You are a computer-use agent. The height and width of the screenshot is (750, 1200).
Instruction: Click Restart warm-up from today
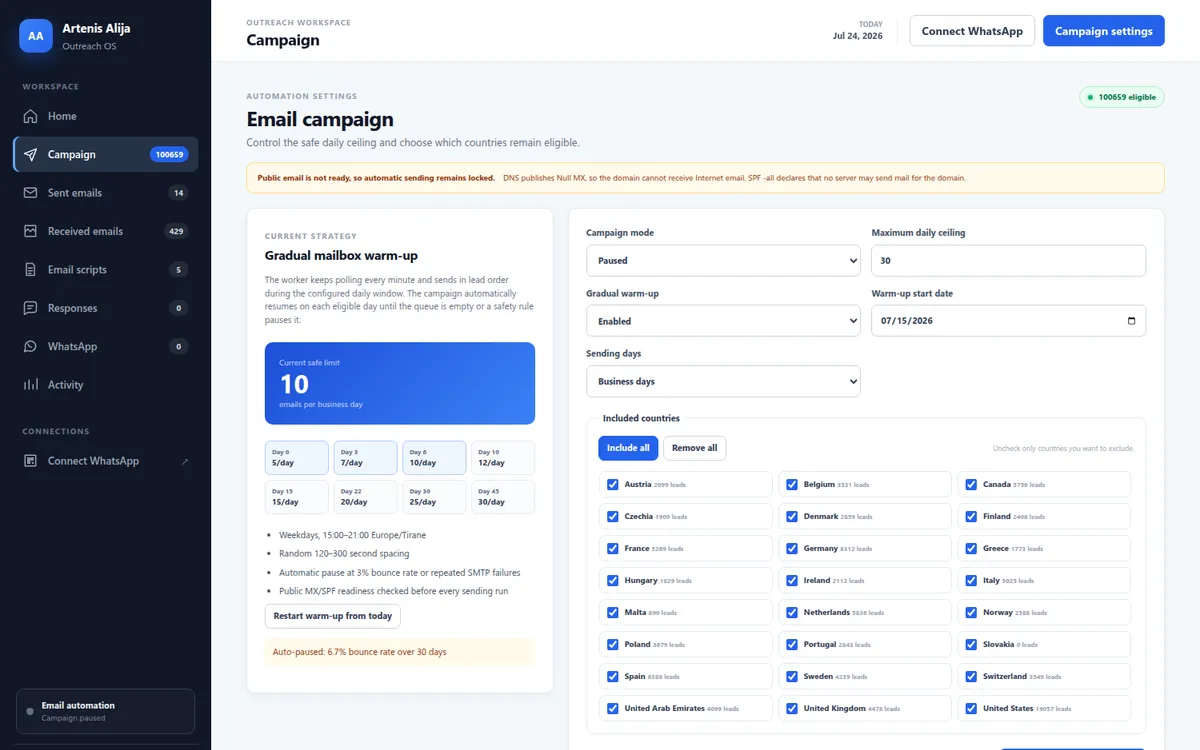coord(333,616)
